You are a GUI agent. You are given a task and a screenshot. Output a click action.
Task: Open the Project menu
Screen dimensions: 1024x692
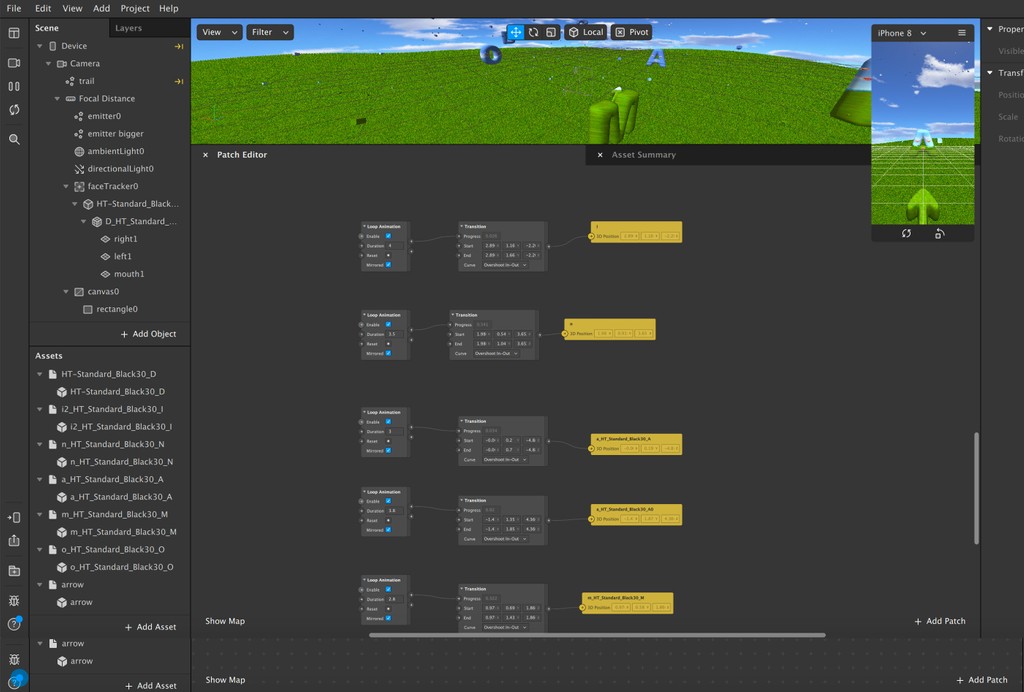pos(135,8)
